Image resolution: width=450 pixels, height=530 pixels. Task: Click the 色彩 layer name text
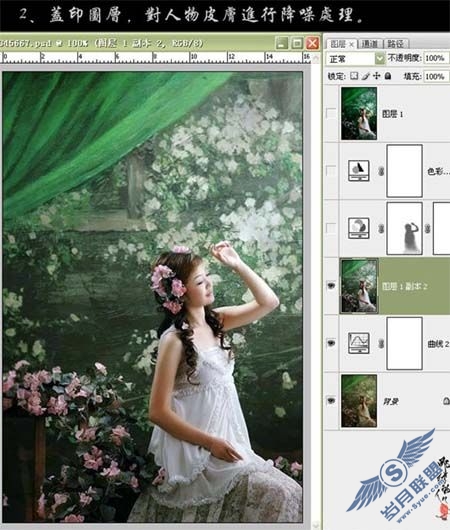438,172
